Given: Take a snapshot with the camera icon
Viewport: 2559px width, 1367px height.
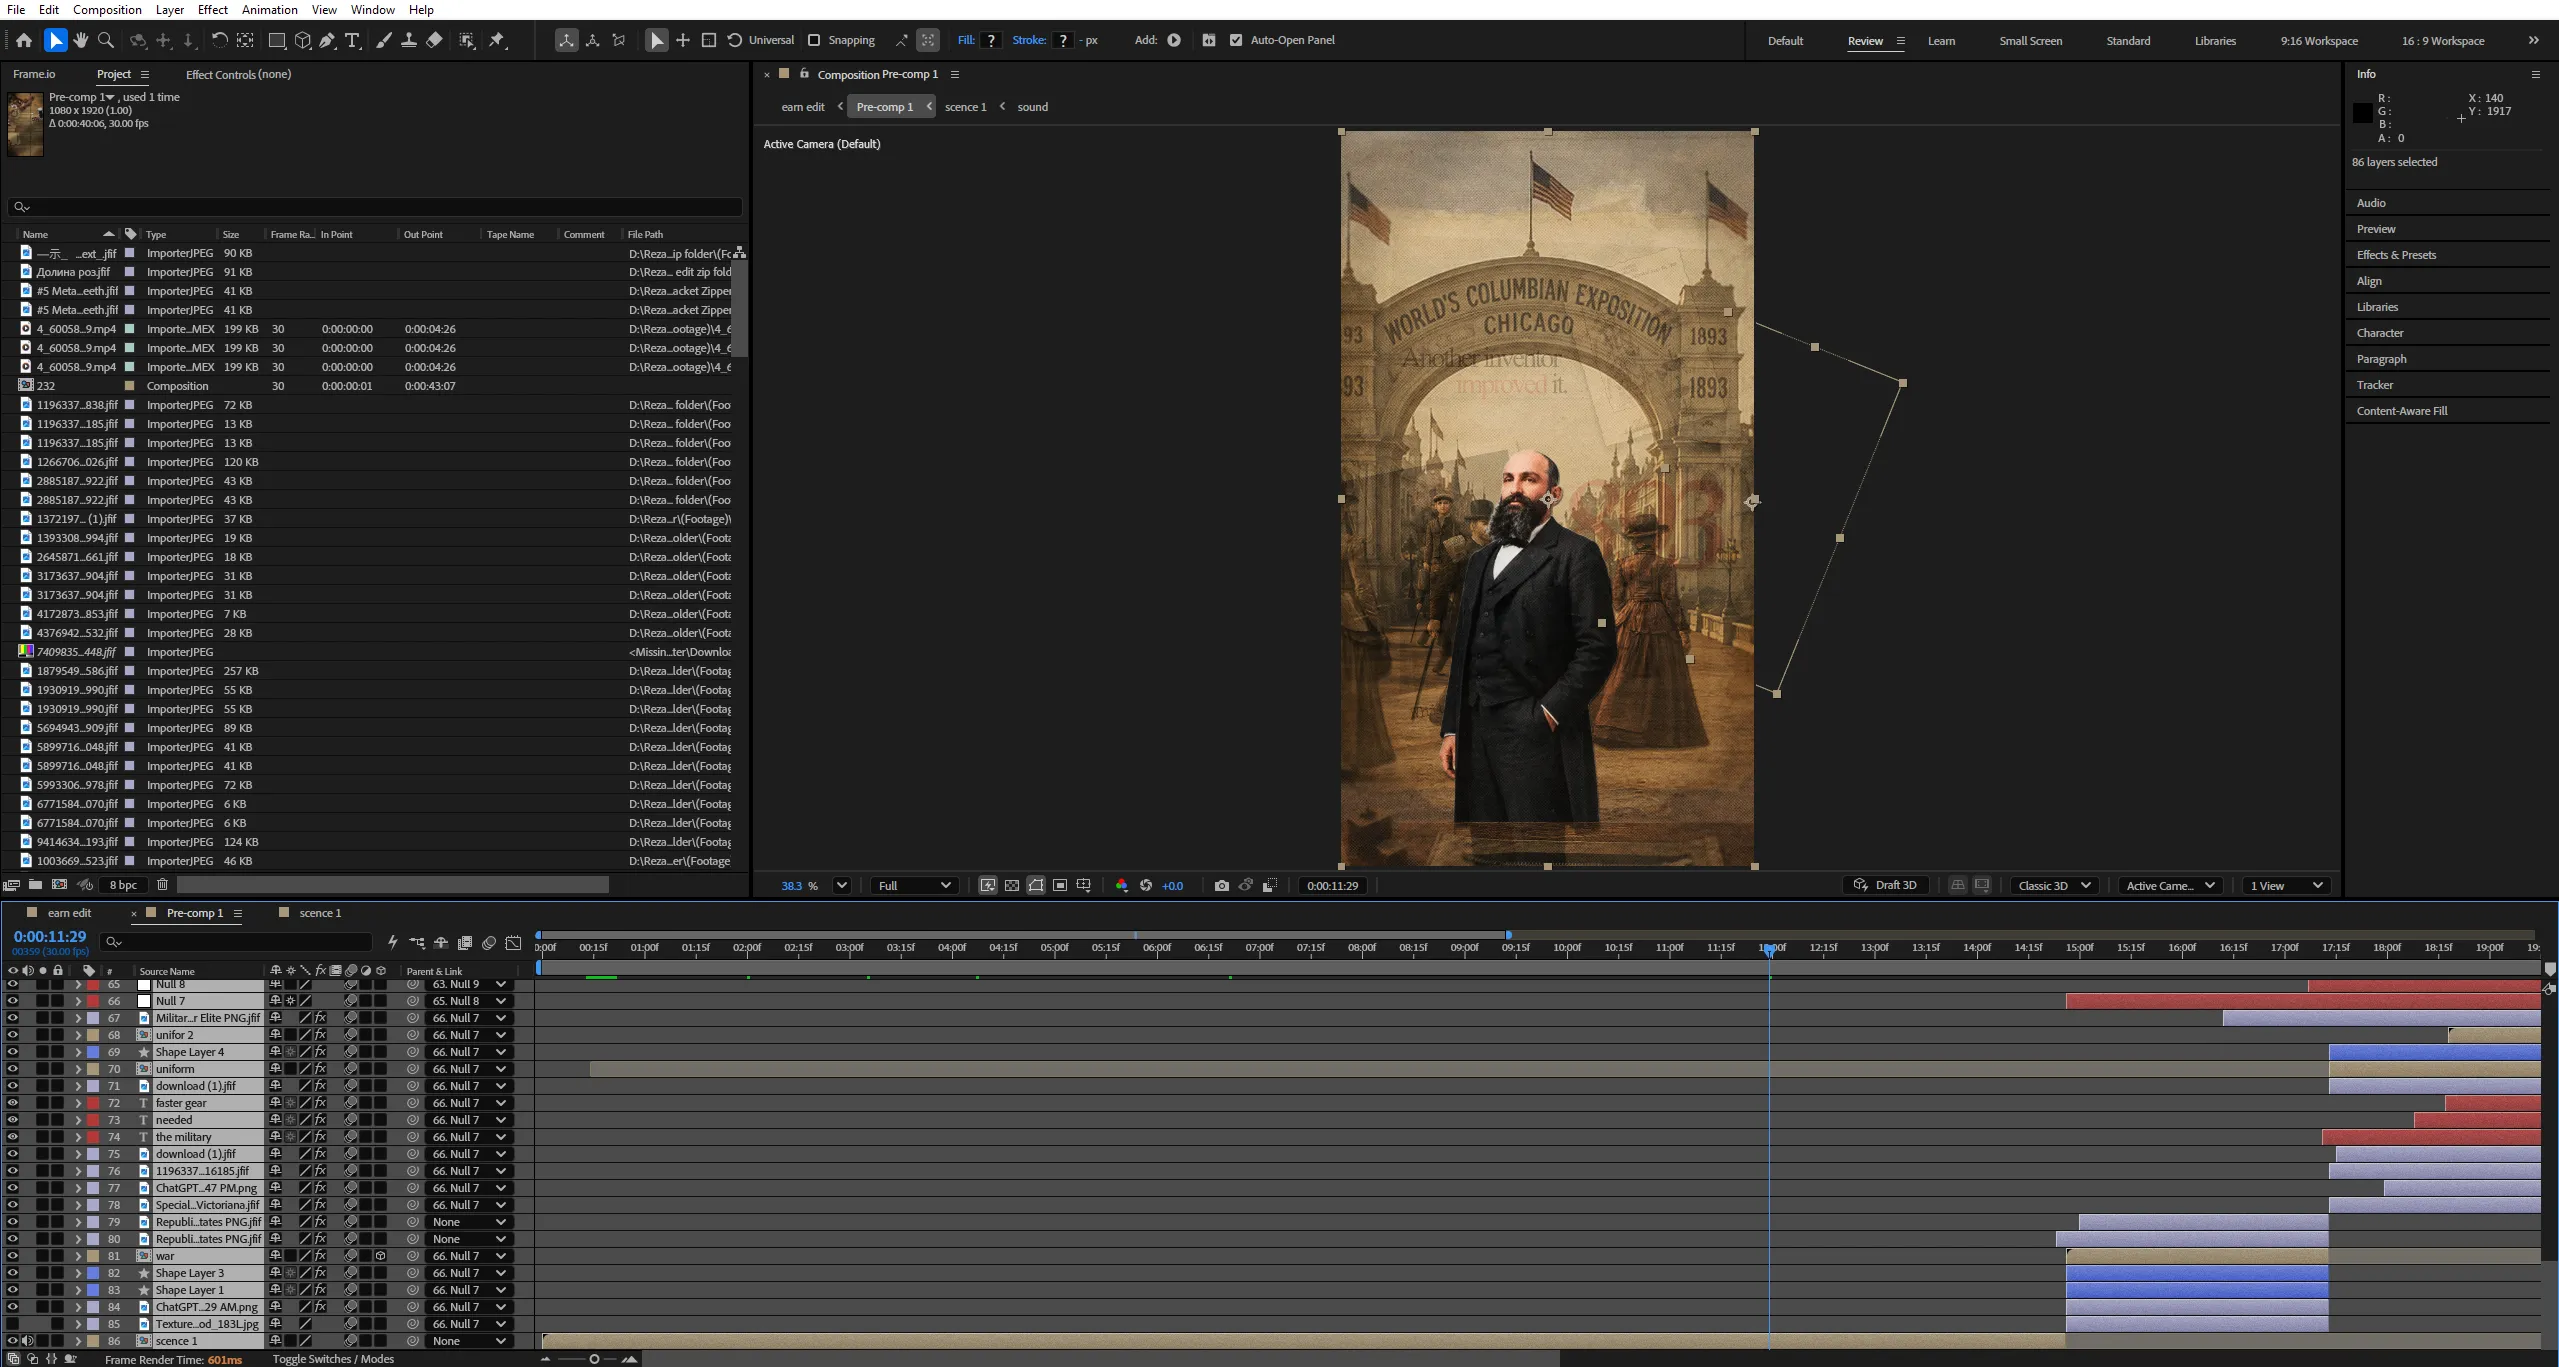Looking at the screenshot, I should (1221, 886).
